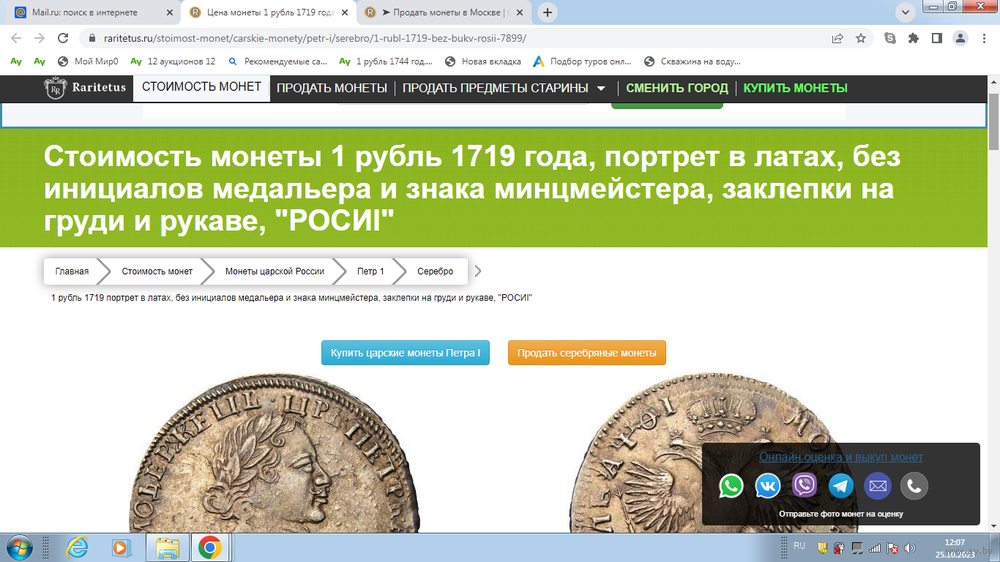Open Chrome three-dot menu
The height and width of the screenshot is (562, 1000).
(984, 38)
